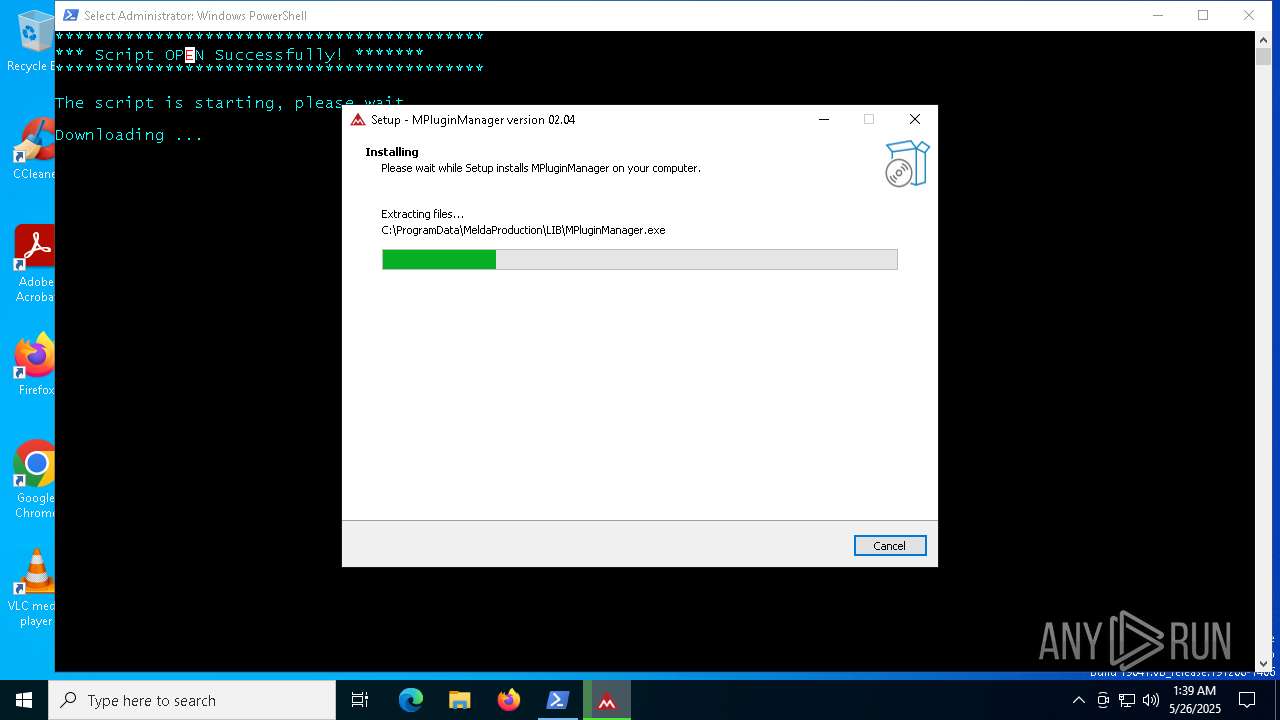This screenshot has width=1280, height=720.
Task: Launch Microsoft Edge from the taskbar
Action: [411, 700]
